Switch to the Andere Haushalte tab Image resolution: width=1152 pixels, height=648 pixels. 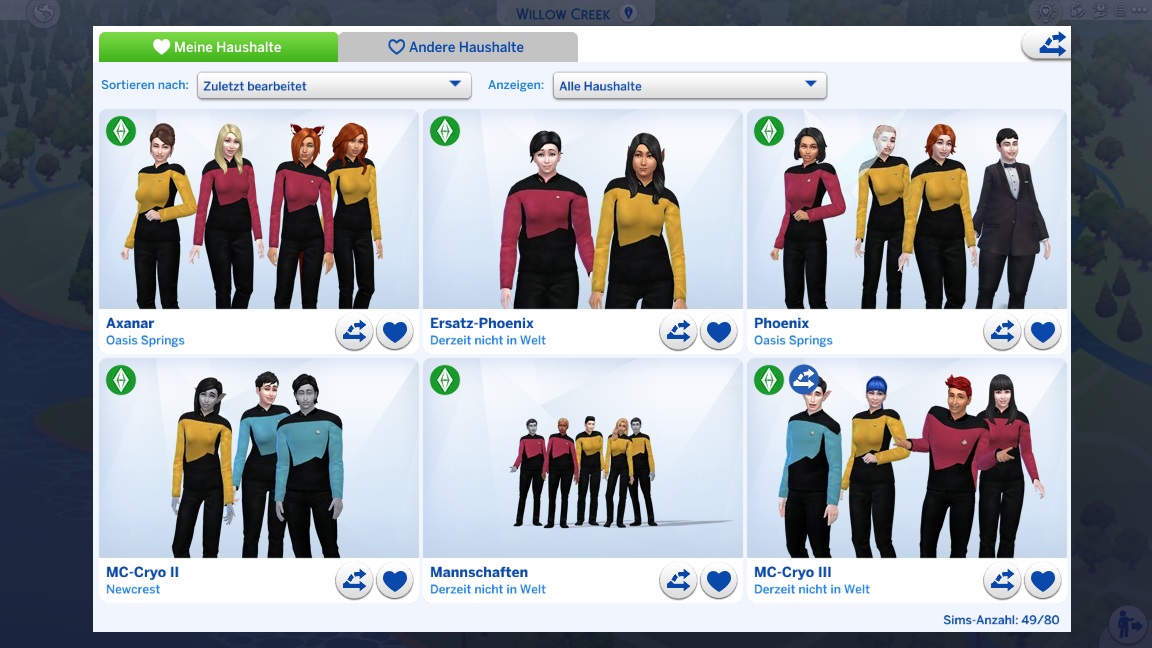click(x=458, y=47)
